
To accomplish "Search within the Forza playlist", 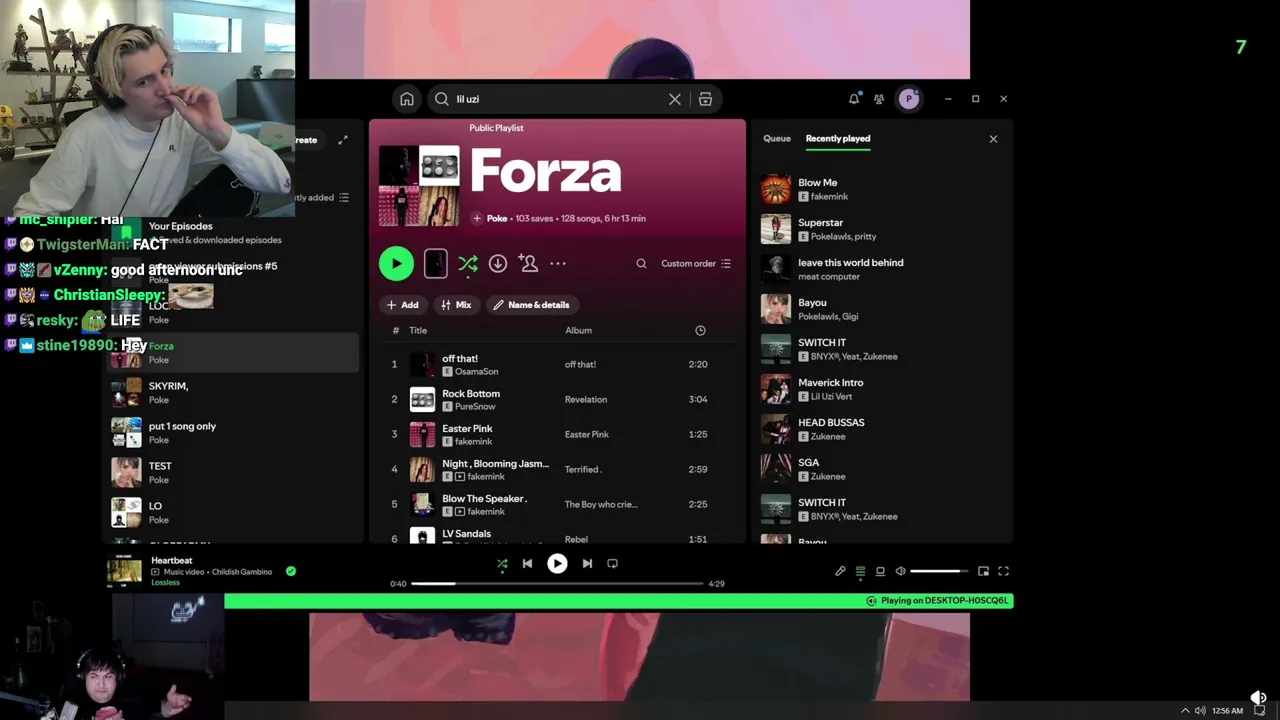I will (641, 263).
